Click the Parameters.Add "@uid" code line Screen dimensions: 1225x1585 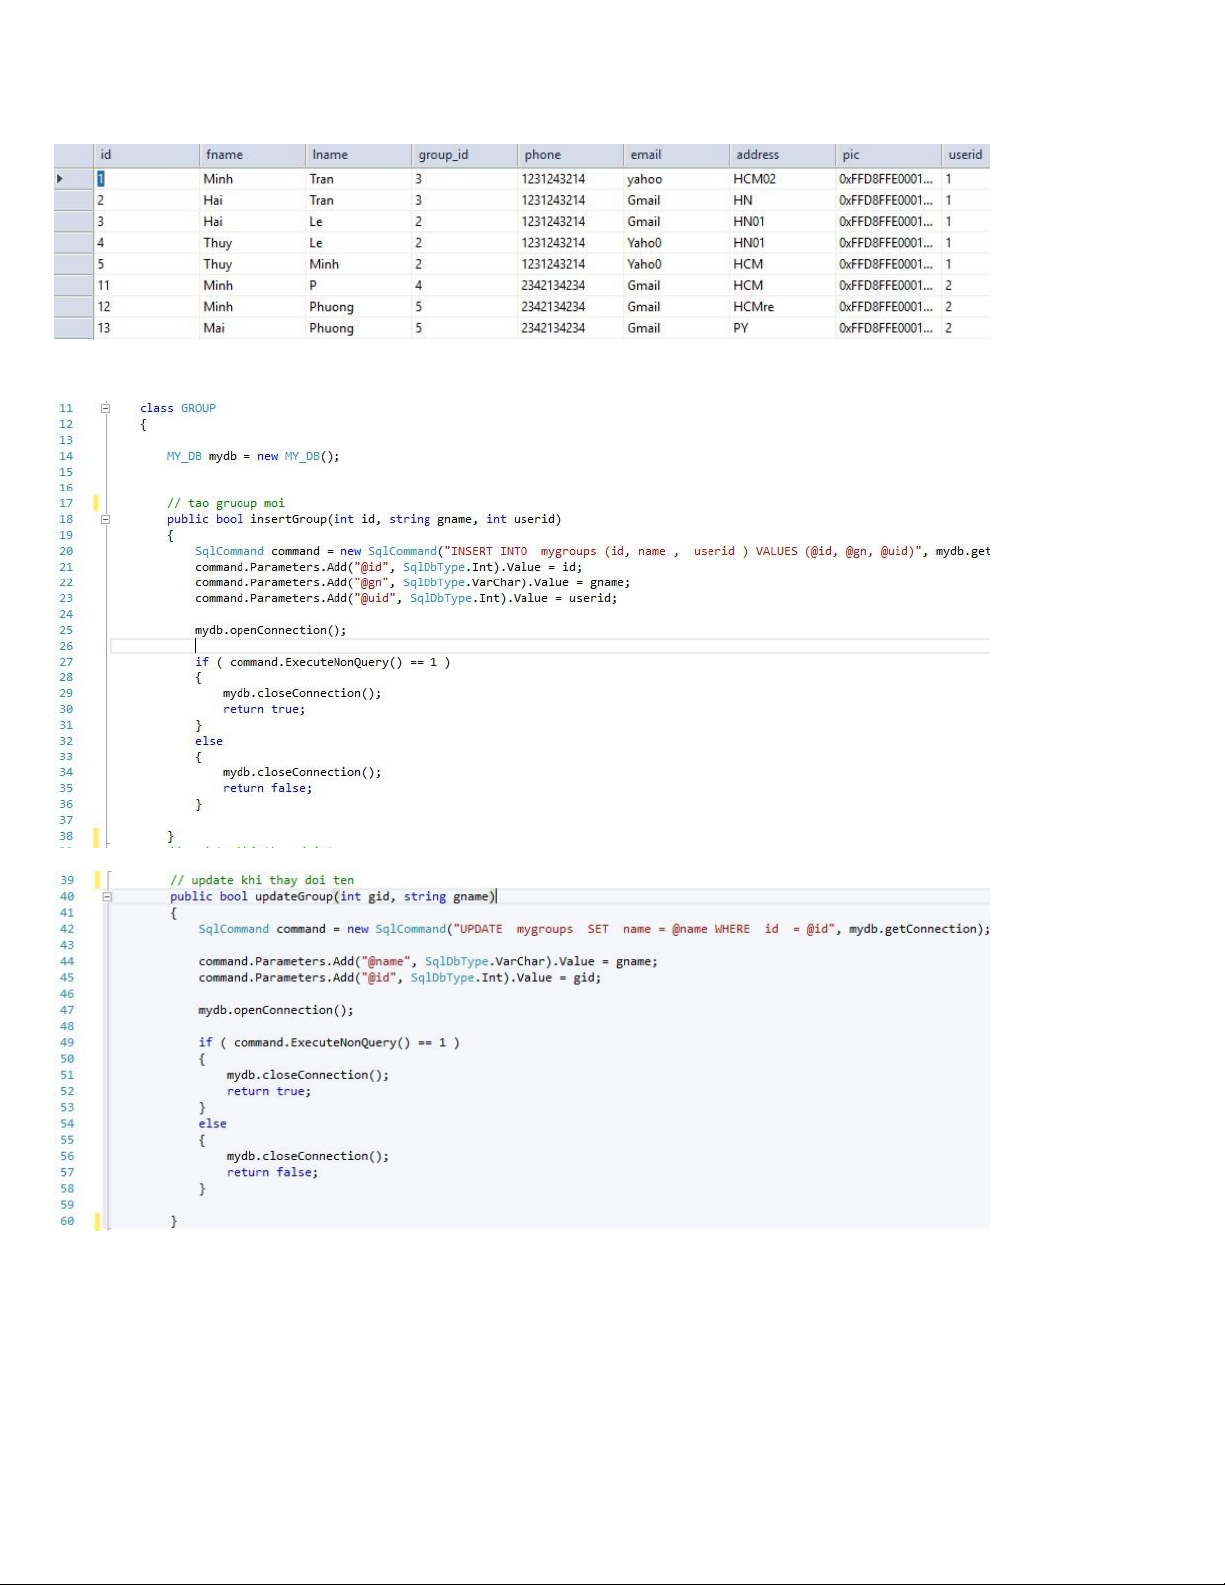tap(406, 598)
